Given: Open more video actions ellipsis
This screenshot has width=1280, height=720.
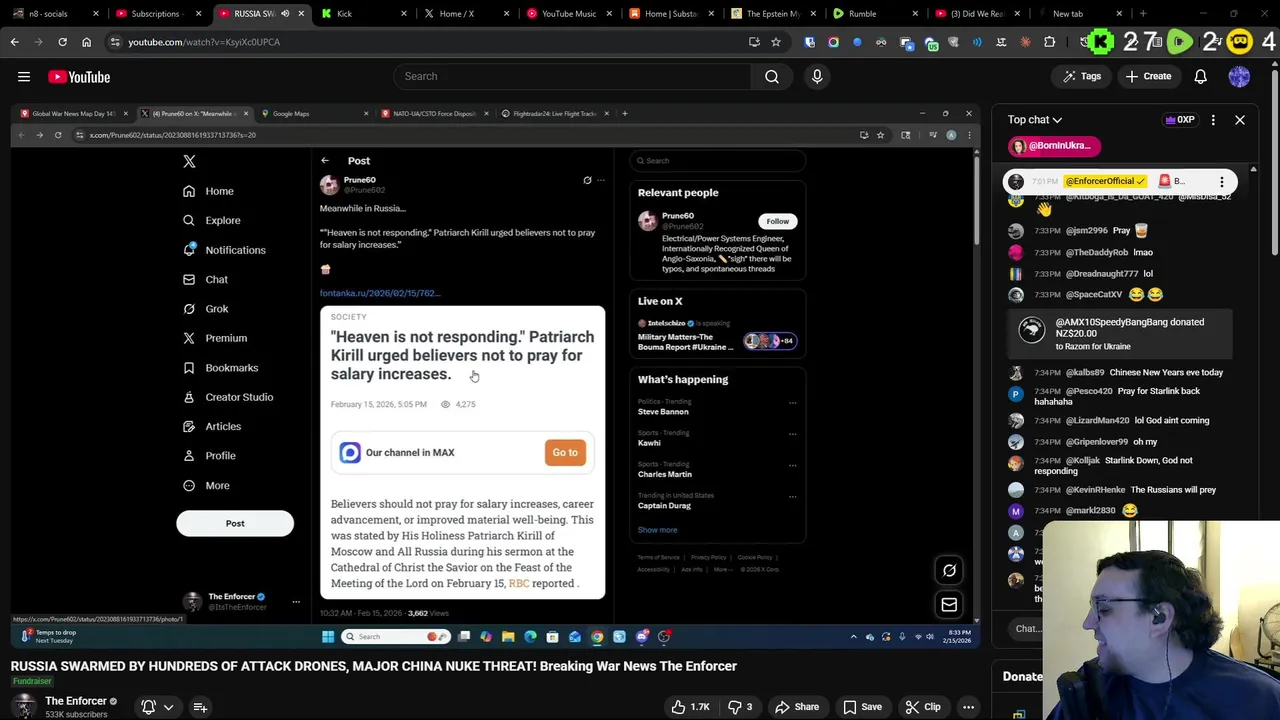Looking at the screenshot, I should point(968,707).
